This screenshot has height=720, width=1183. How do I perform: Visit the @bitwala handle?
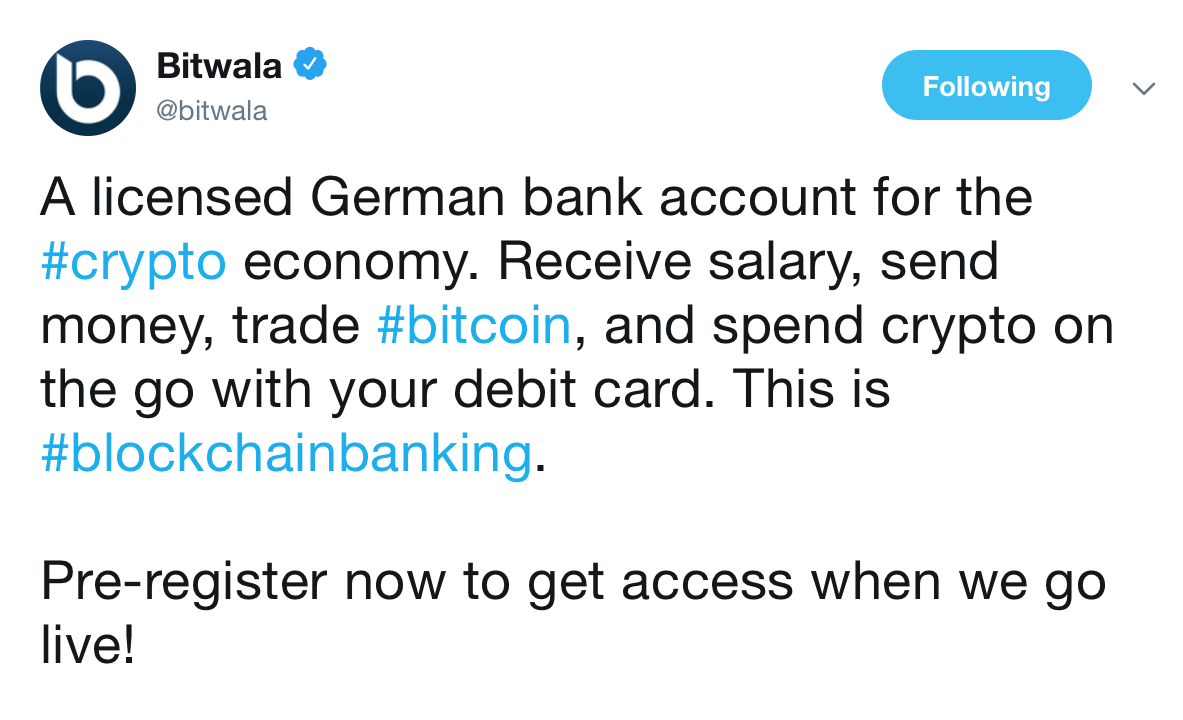(211, 111)
